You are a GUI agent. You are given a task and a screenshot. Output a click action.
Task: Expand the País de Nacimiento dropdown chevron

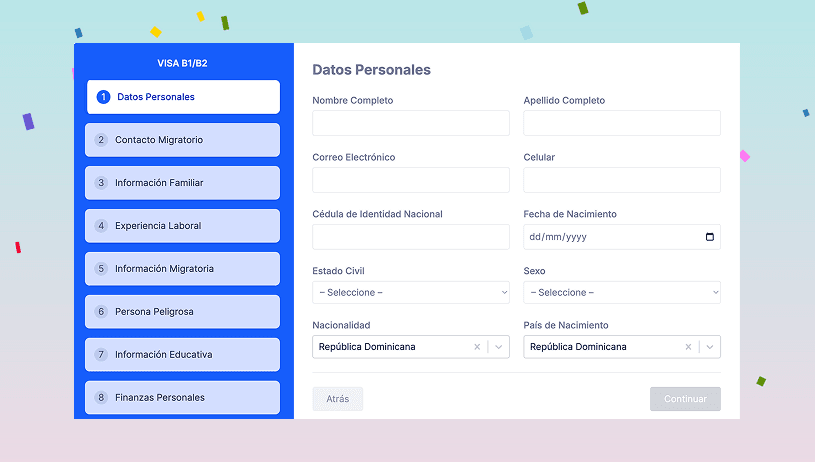coord(709,347)
